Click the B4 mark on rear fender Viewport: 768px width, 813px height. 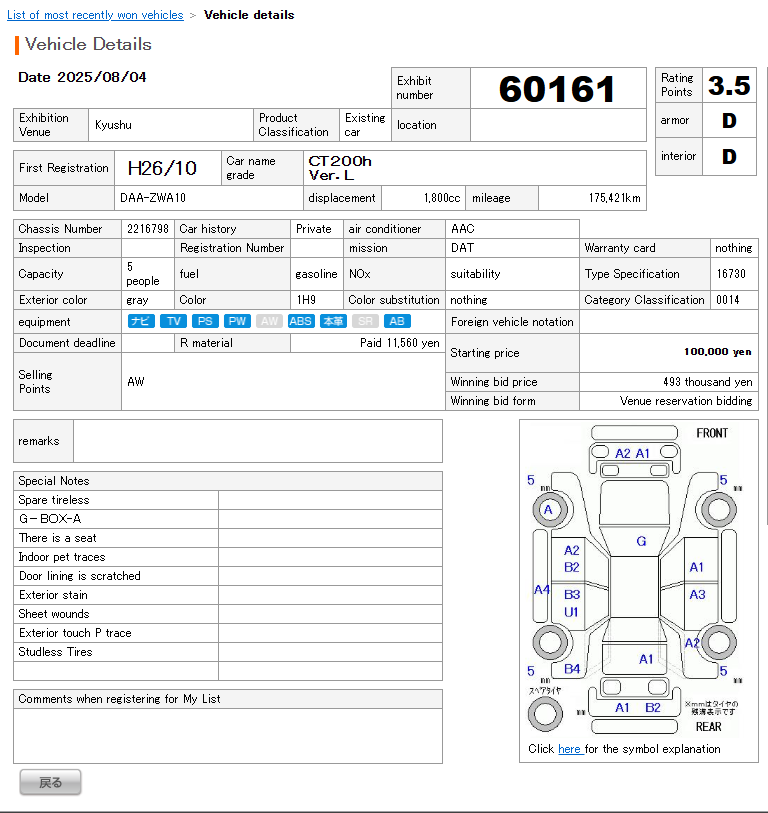572,668
